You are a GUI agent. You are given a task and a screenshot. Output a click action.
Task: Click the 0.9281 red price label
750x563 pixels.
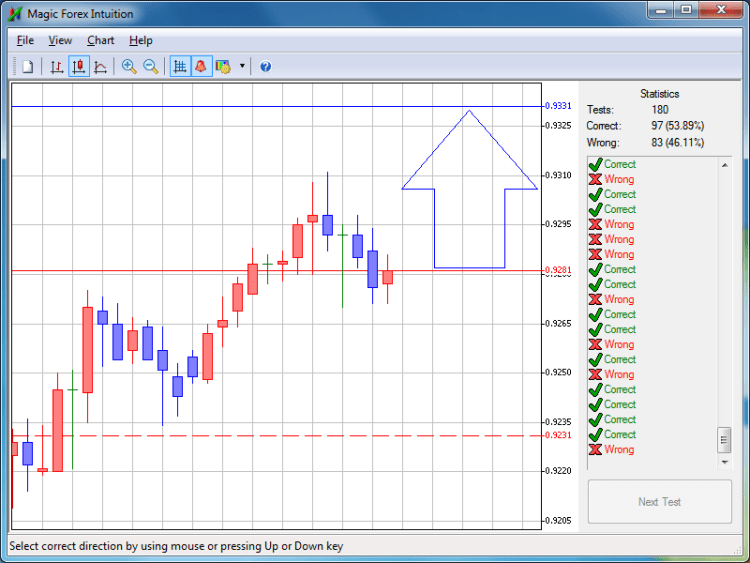pyautogui.click(x=558, y=270)
